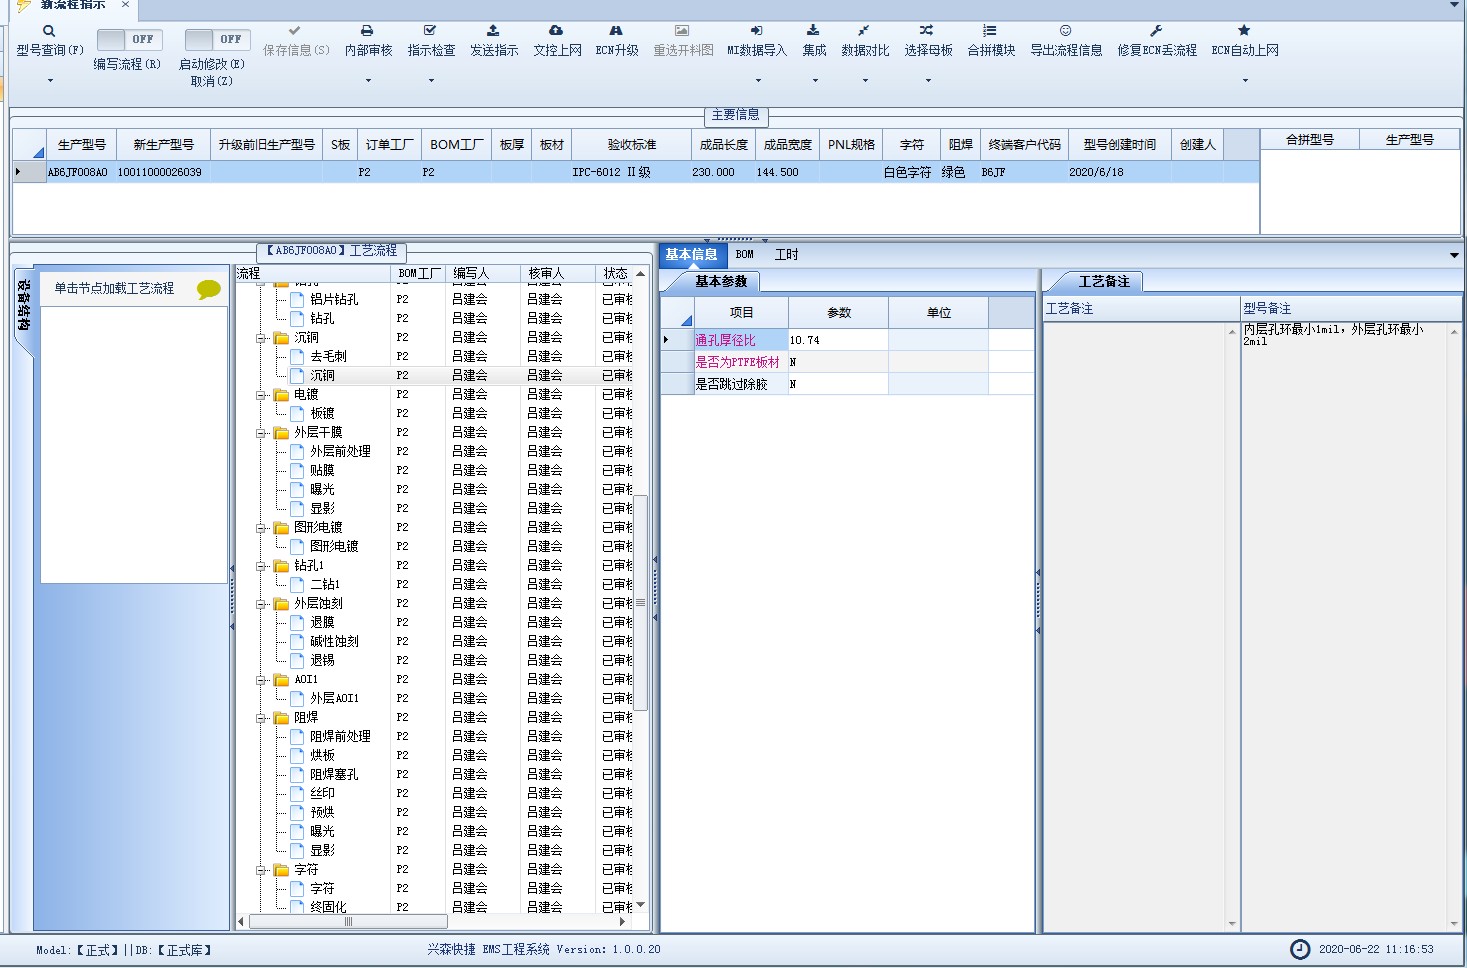The width and height of the screenshot is (1467, 968).
Task: Open dropdown arrow under MI数据导入
Action: click(x=757, y=80)
